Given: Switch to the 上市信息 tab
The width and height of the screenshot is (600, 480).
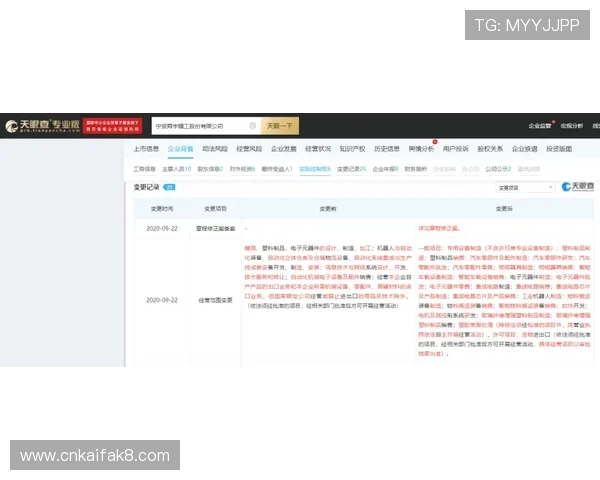Looking at the screenshot, I should (x=146, y=149).
